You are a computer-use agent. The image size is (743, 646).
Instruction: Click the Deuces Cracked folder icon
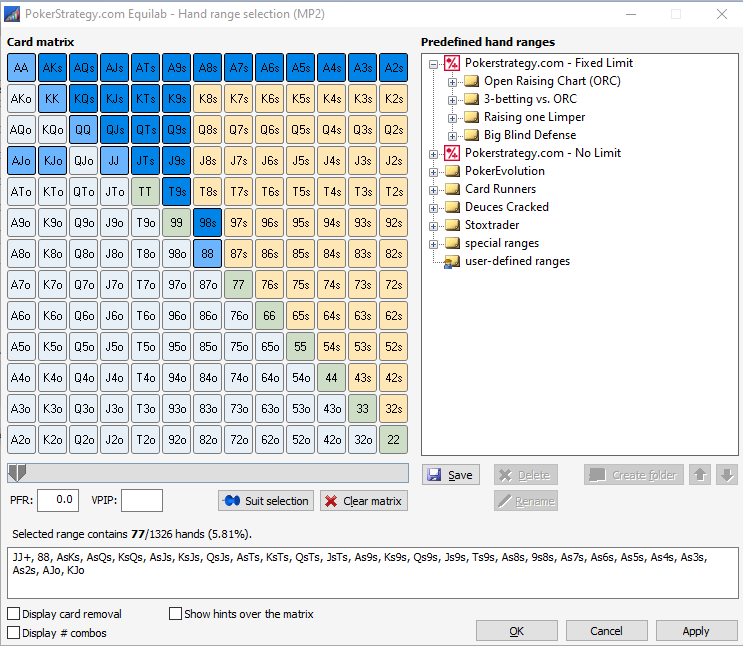pyautogui.click(x=452, y=207)
